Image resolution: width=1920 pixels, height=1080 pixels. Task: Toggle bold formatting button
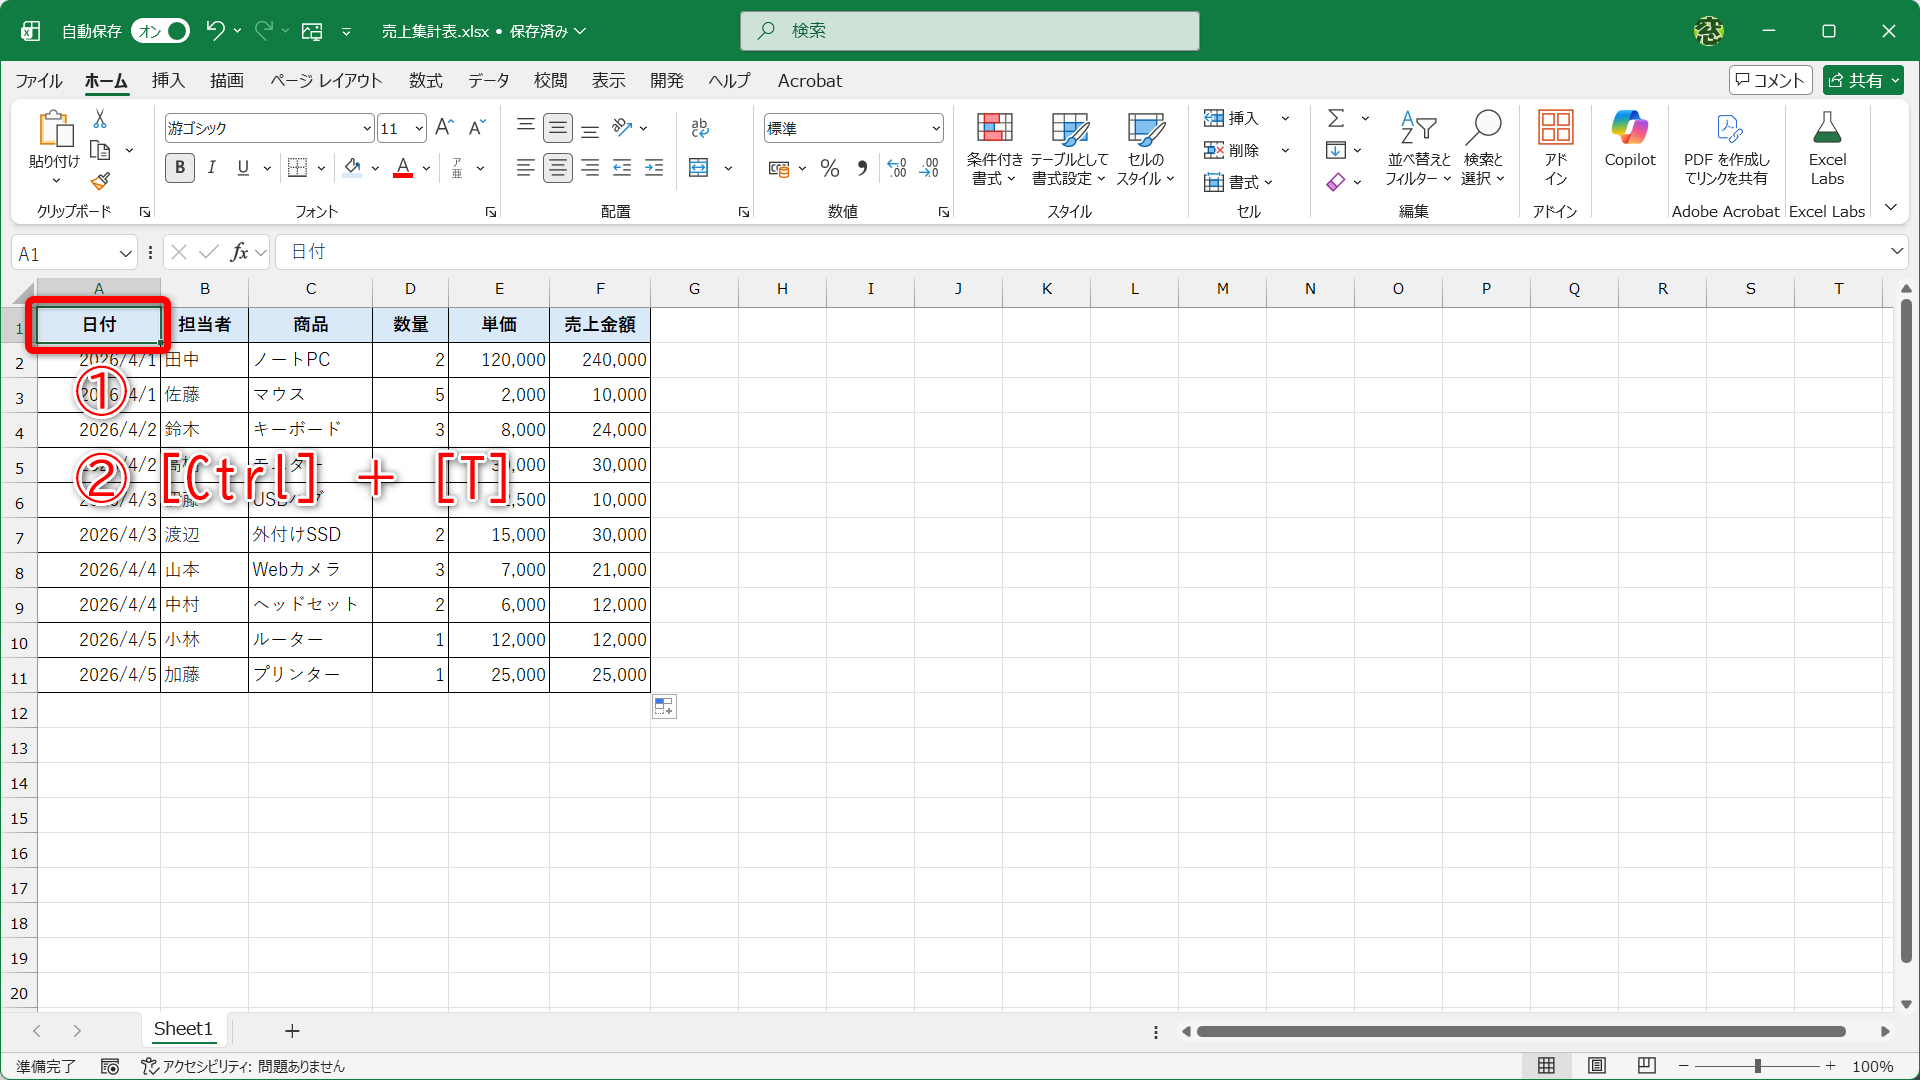point(180,168)
